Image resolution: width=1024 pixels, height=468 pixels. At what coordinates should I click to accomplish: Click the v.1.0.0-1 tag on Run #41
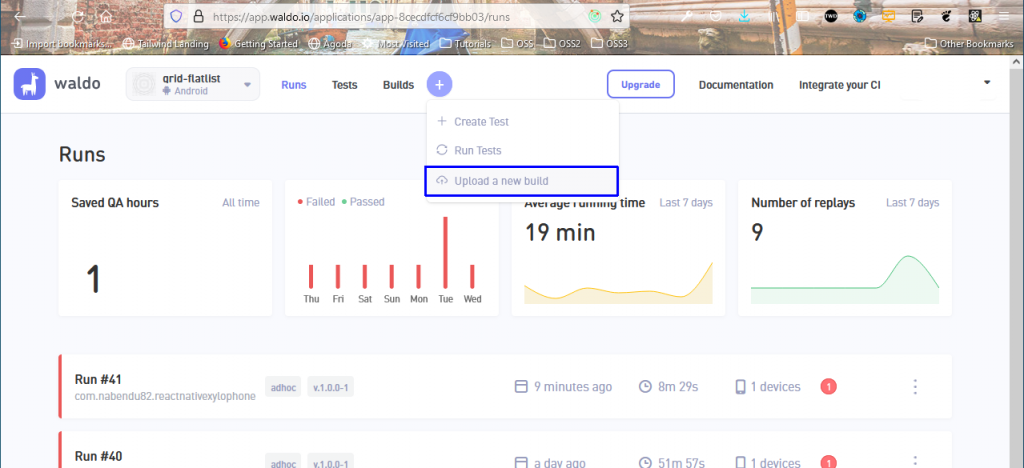(331, 386)
